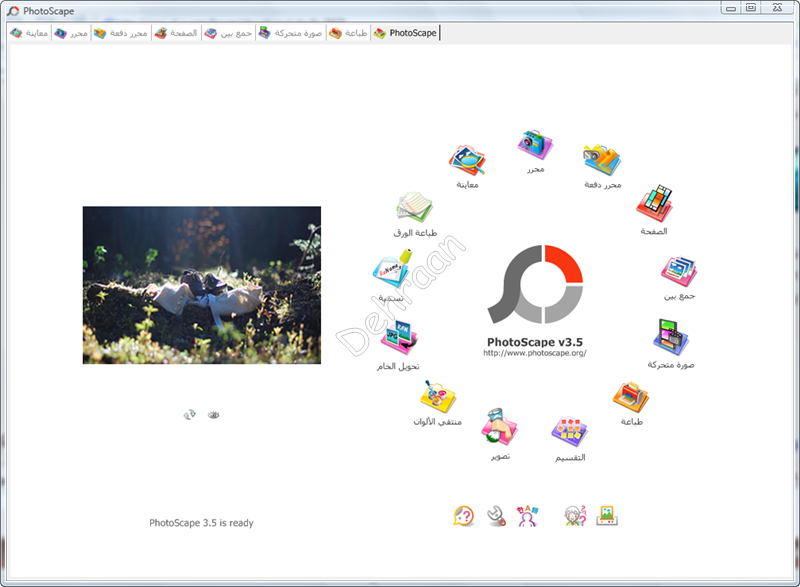Switch to the معاينة tab
This screenshot has width=800, height=587.
tap(30, 33)
